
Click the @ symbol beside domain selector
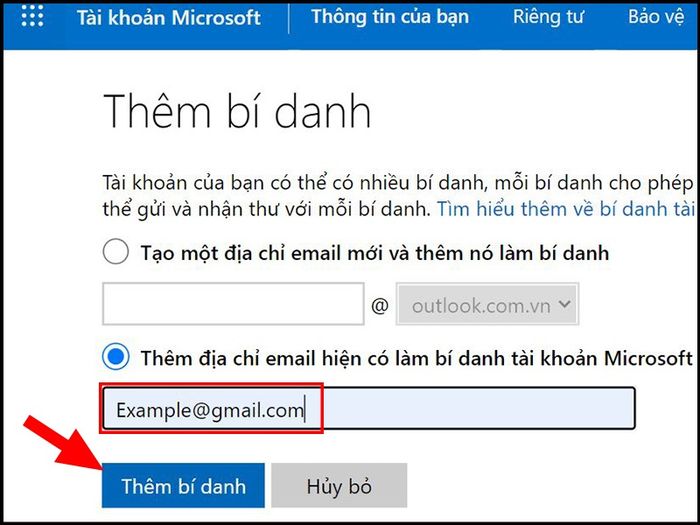pos(379,306)
